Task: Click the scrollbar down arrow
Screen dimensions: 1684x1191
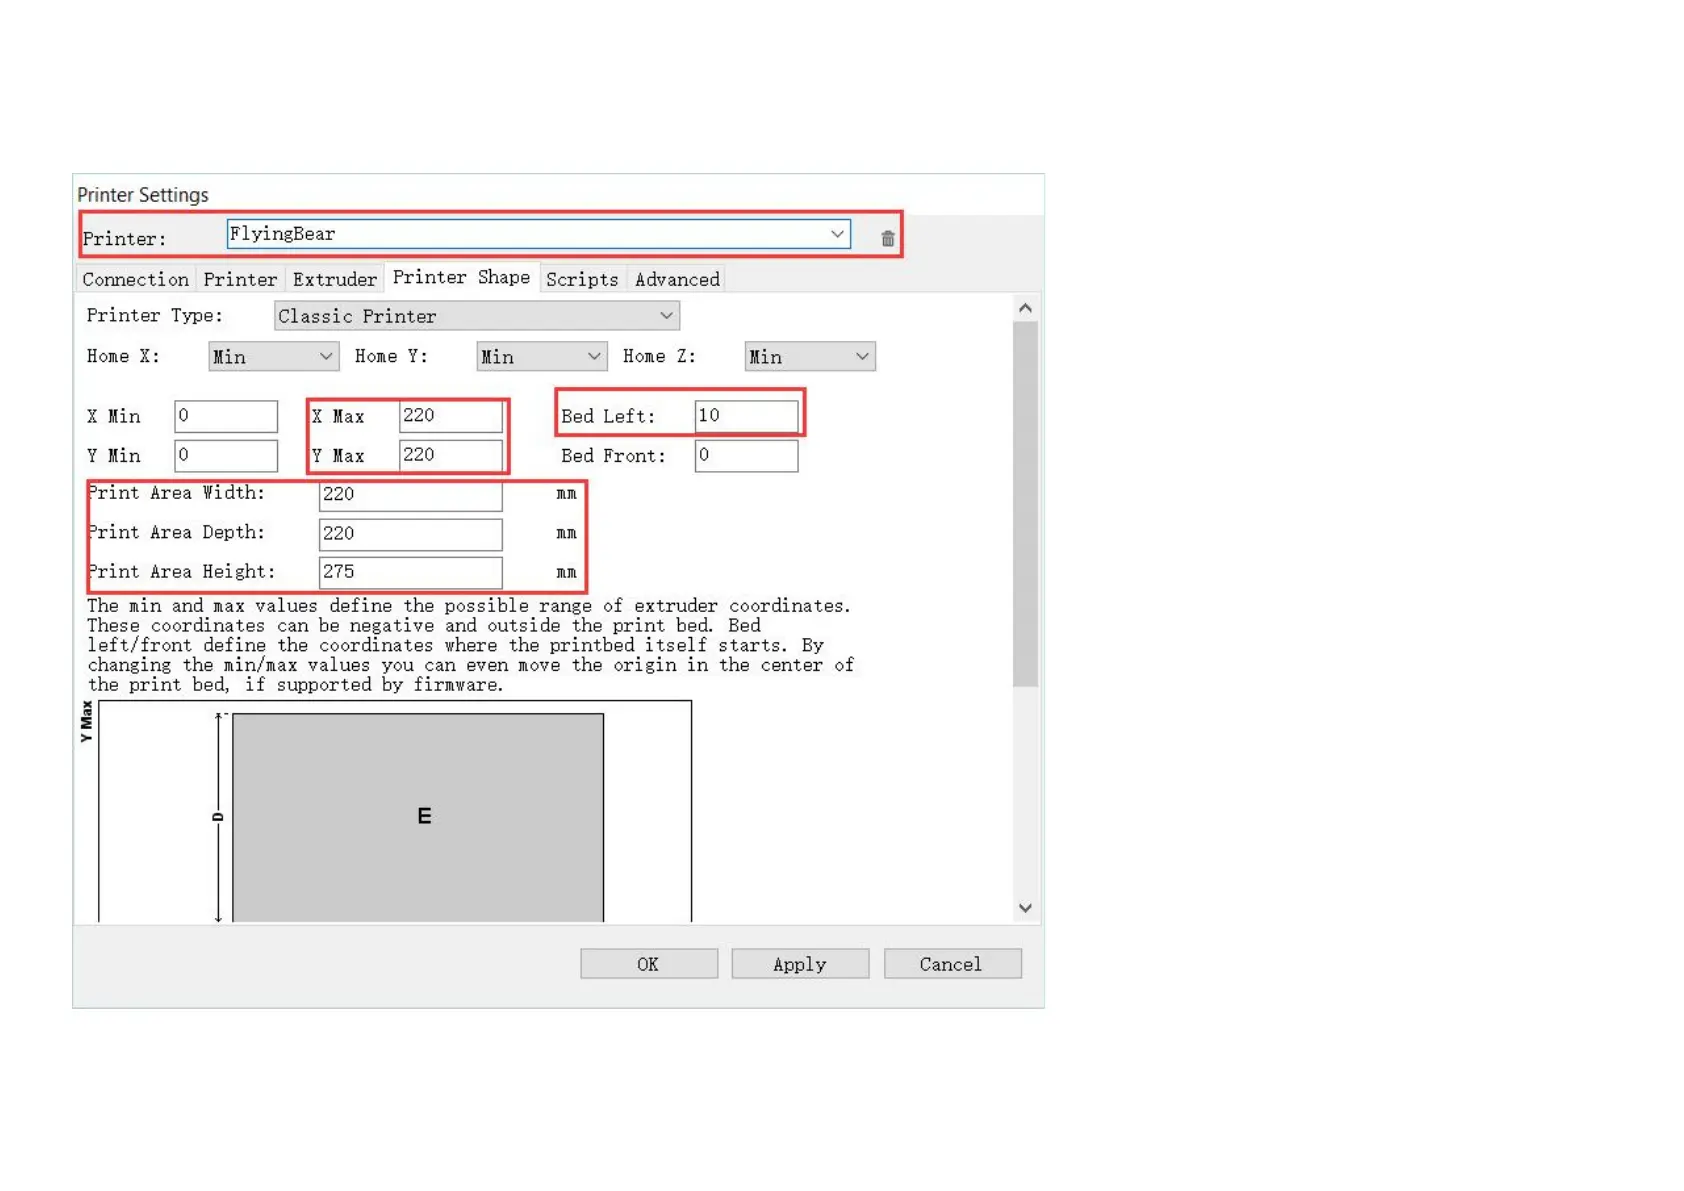Action: 1025,908
